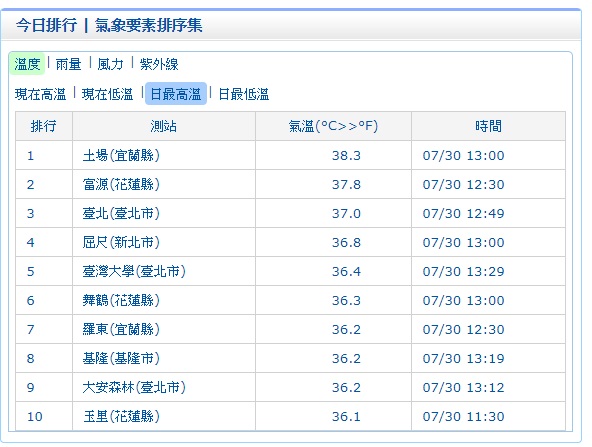The height and width of the screenshot is (447, 592).
Task: Click temperature value 36.8
Action: point(346,242)
